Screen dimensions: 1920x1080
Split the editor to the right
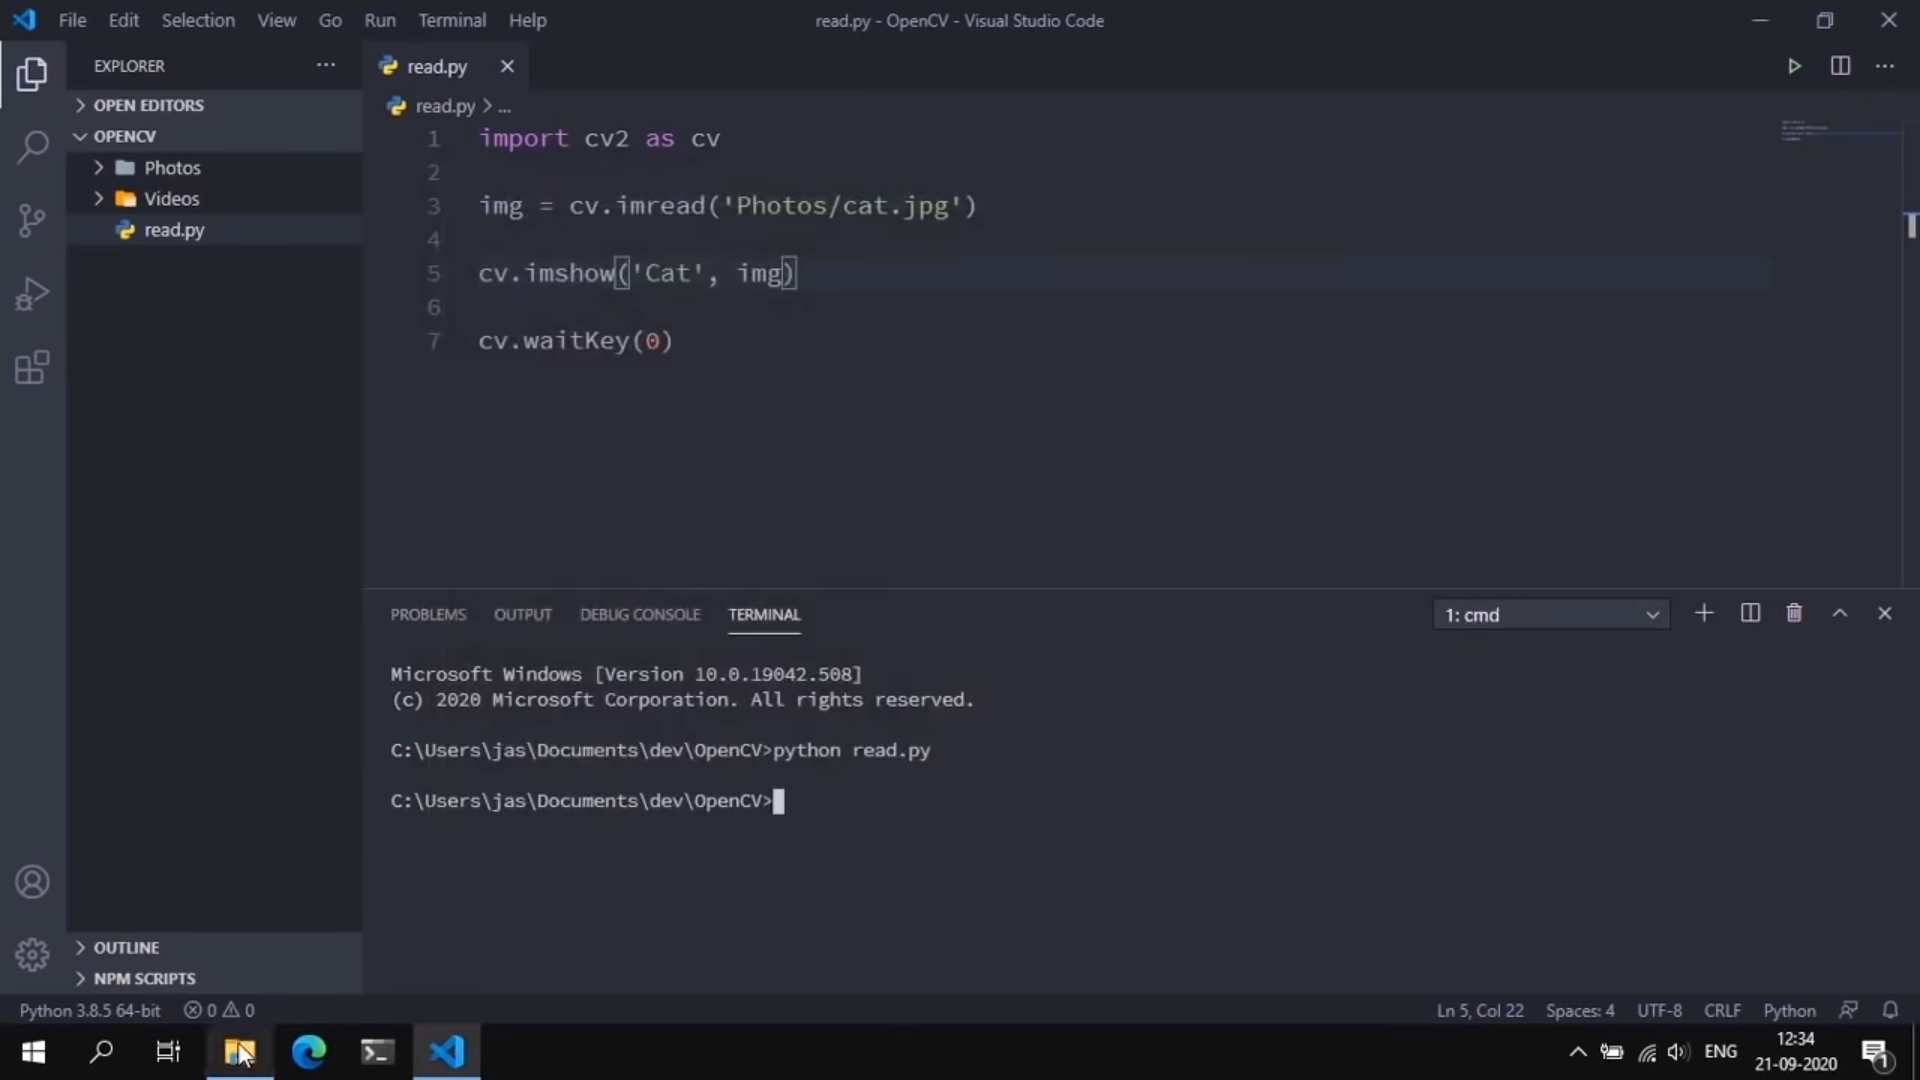point(1840,66)
